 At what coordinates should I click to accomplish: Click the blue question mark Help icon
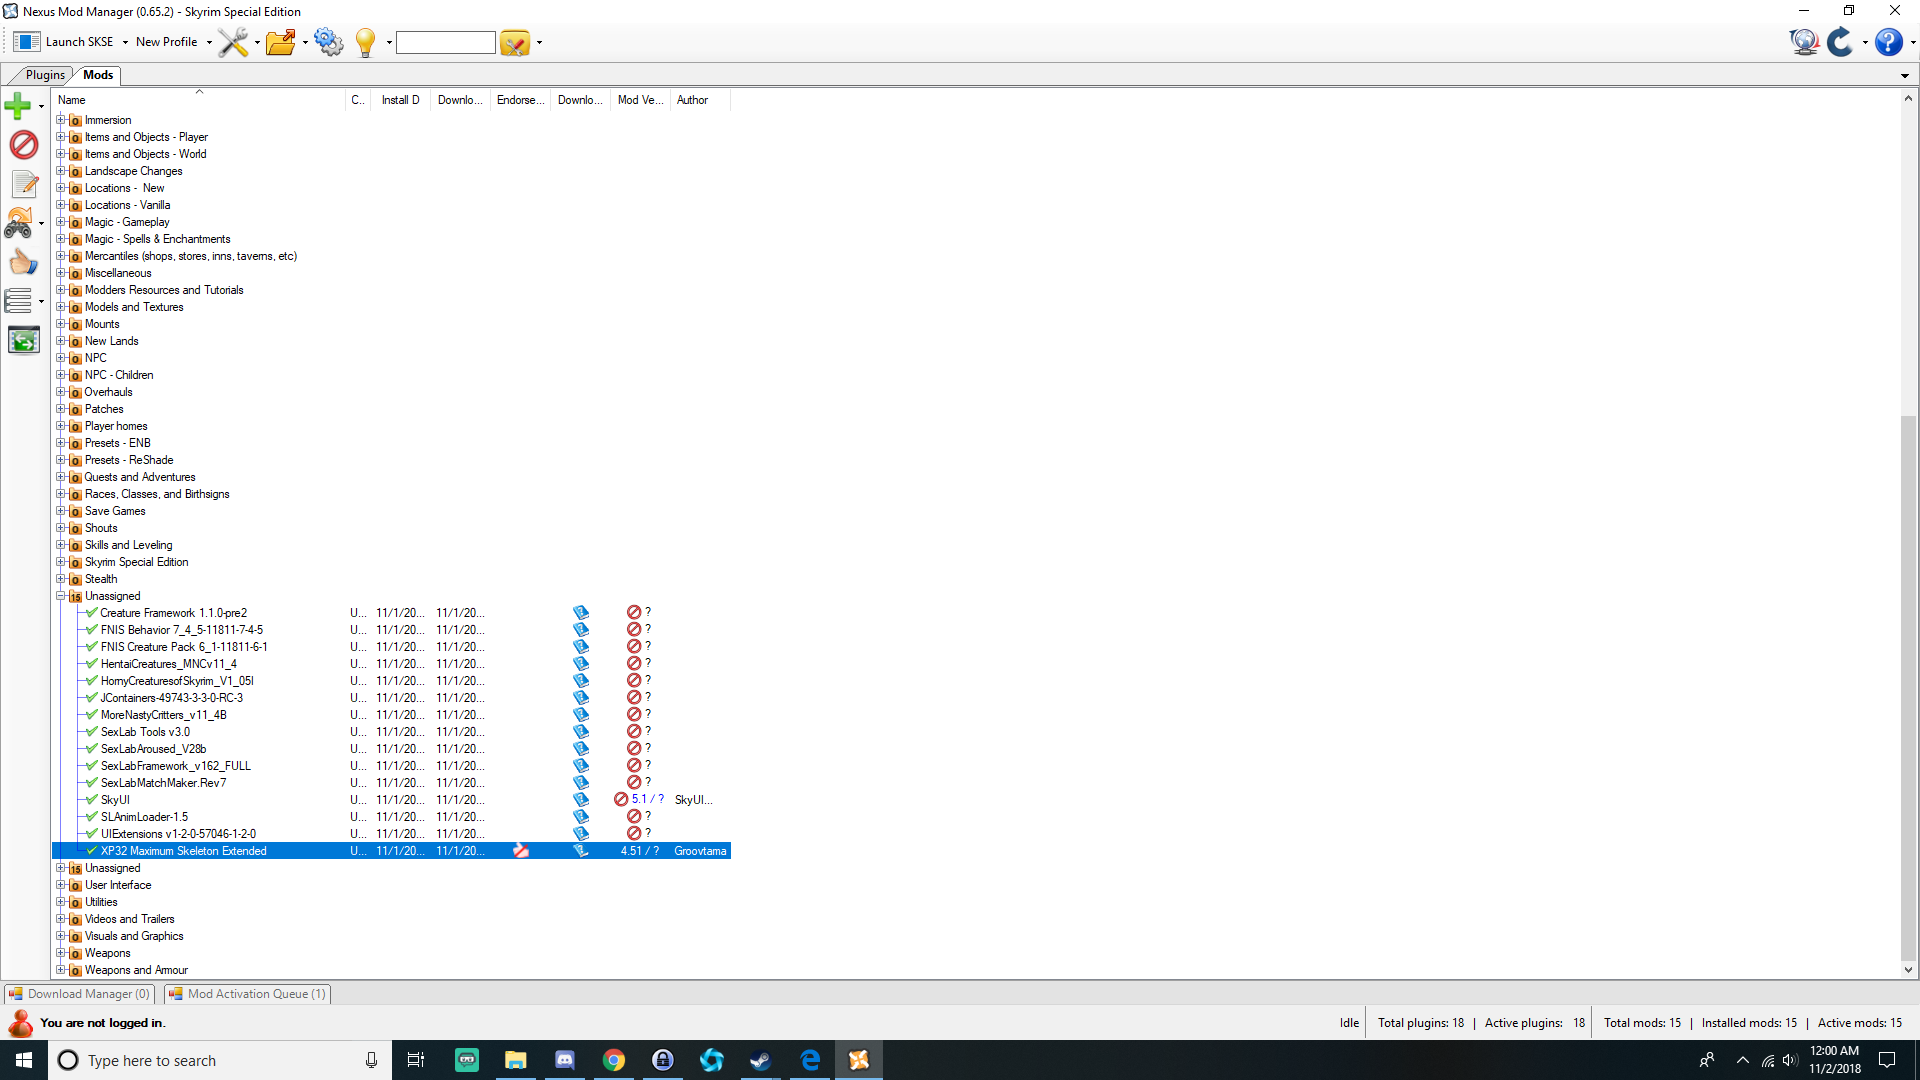click(1888, 42)
